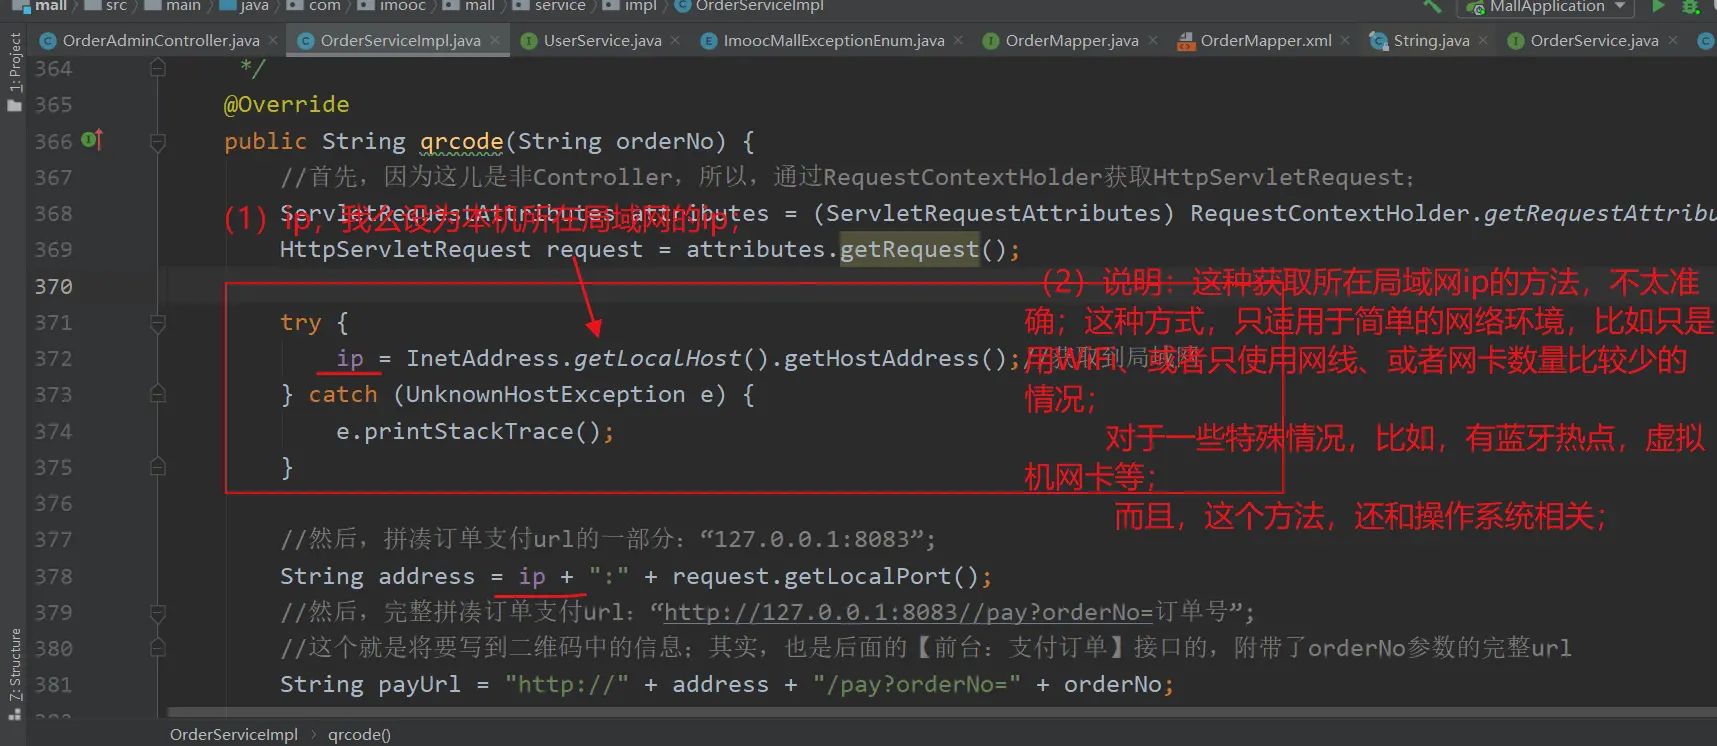This screenshot has height=746, width=1717.
Task: Close the OrderAdminController.java tab
Action: (273, 41)
